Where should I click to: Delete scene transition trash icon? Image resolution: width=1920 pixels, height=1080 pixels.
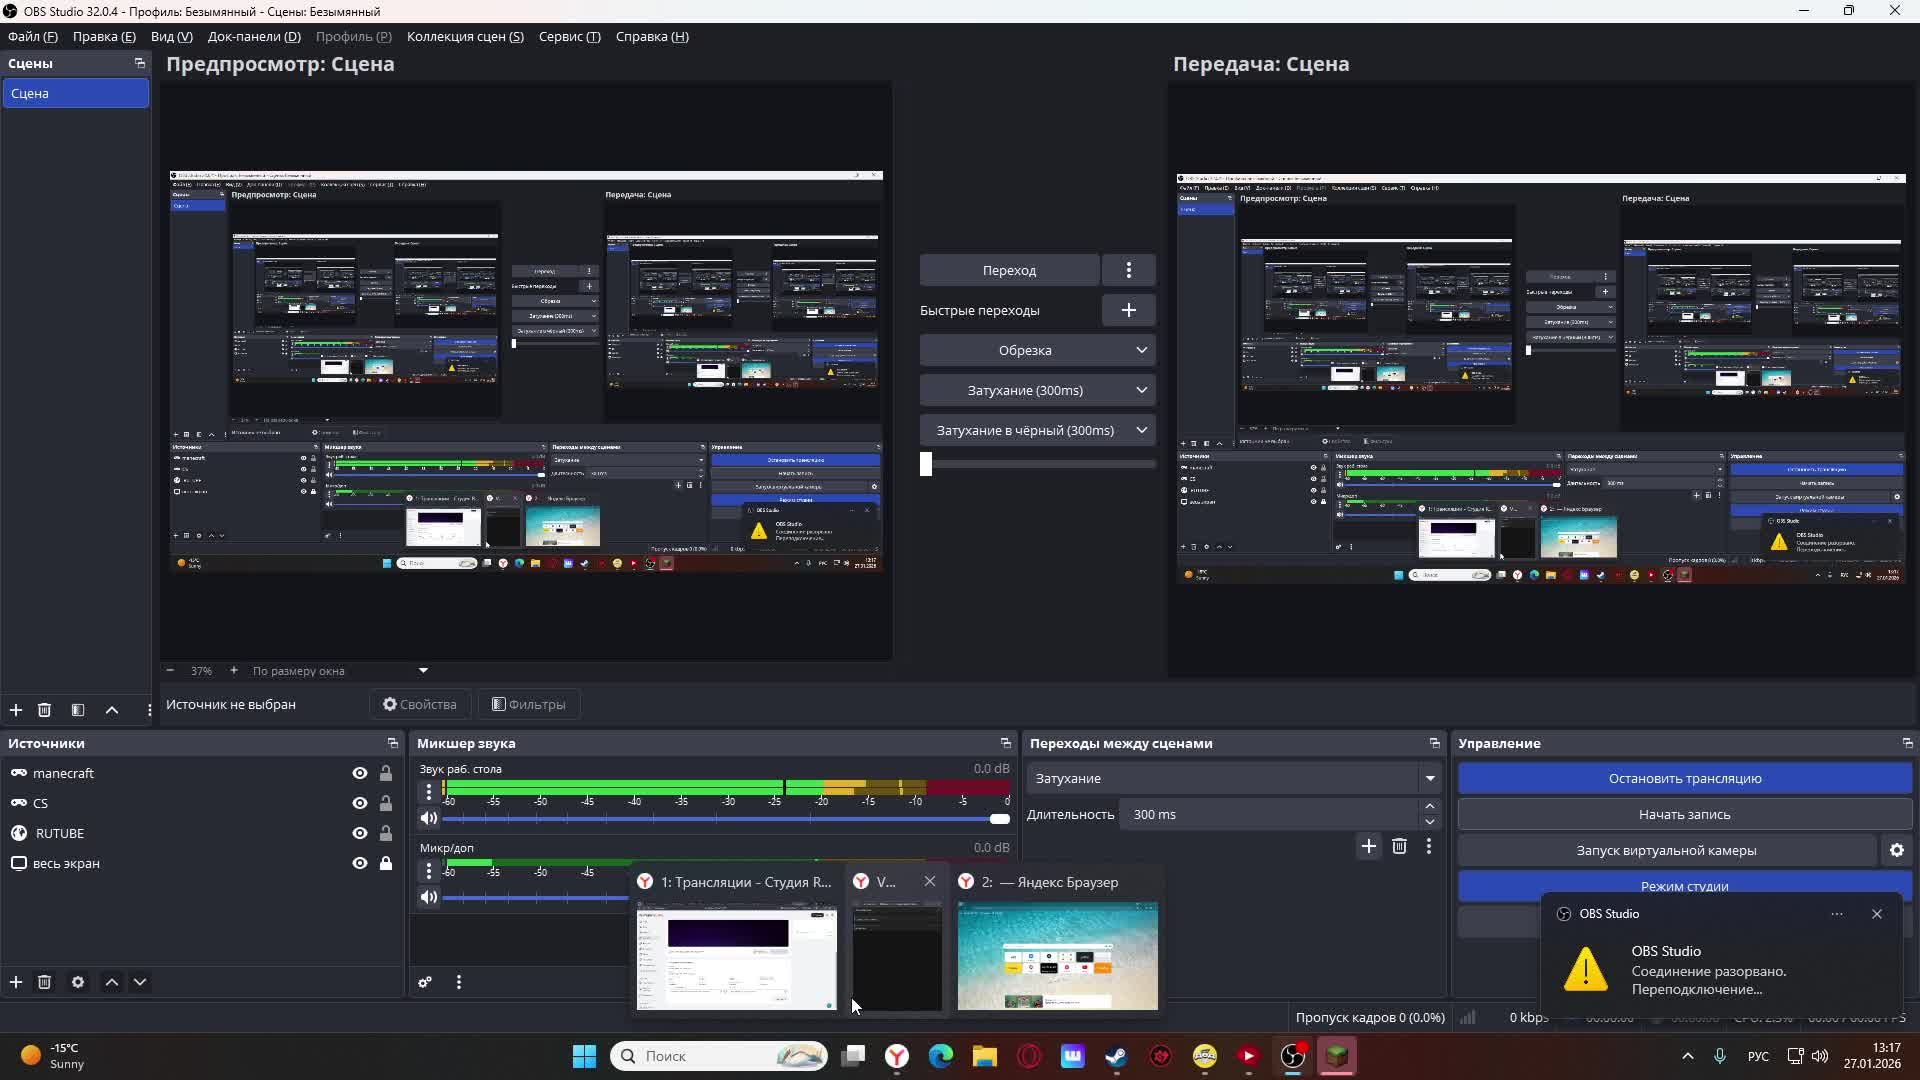(1399, 847)
